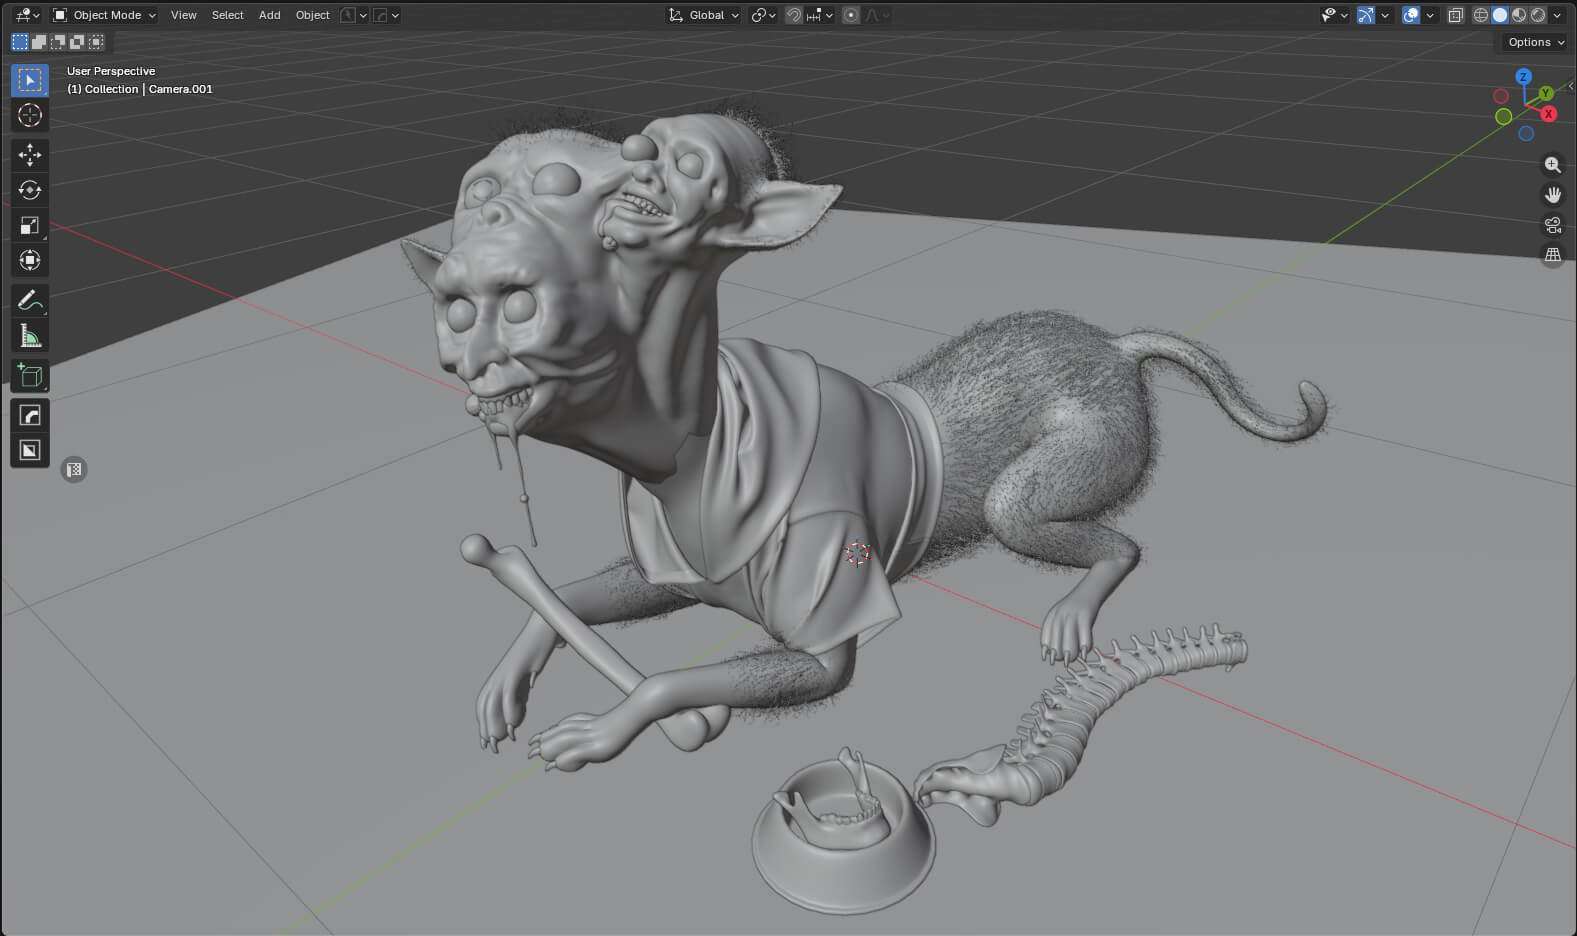Switch to material preview shading

point(1519,15)
